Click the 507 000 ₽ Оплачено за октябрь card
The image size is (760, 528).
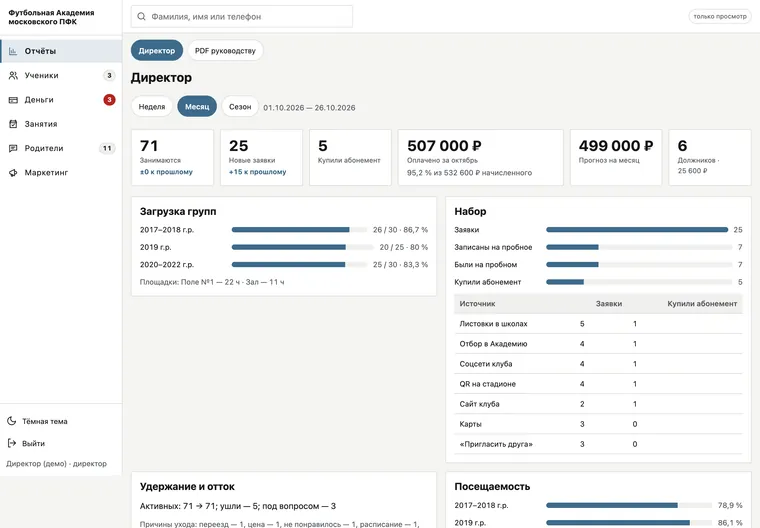(x=480, y=157)
